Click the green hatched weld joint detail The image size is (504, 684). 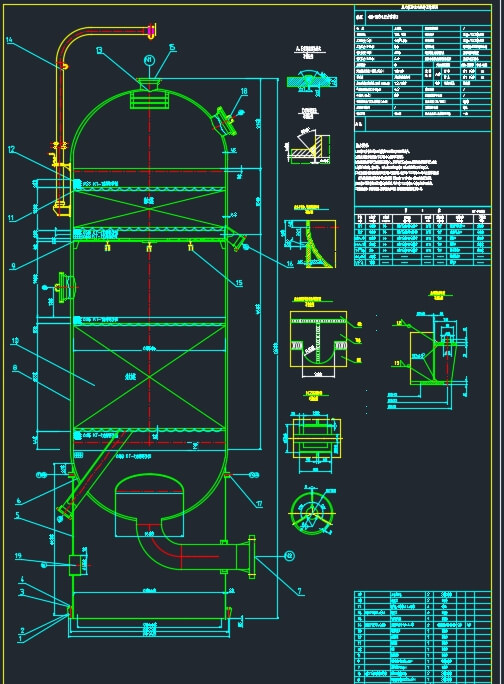click(x=312, y=82)
